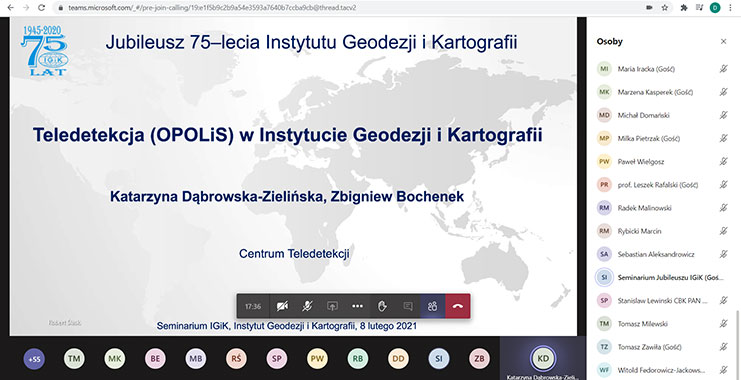Bookmark this page with star icon
The image size is (741, 380).
click(x=664, y=8)
